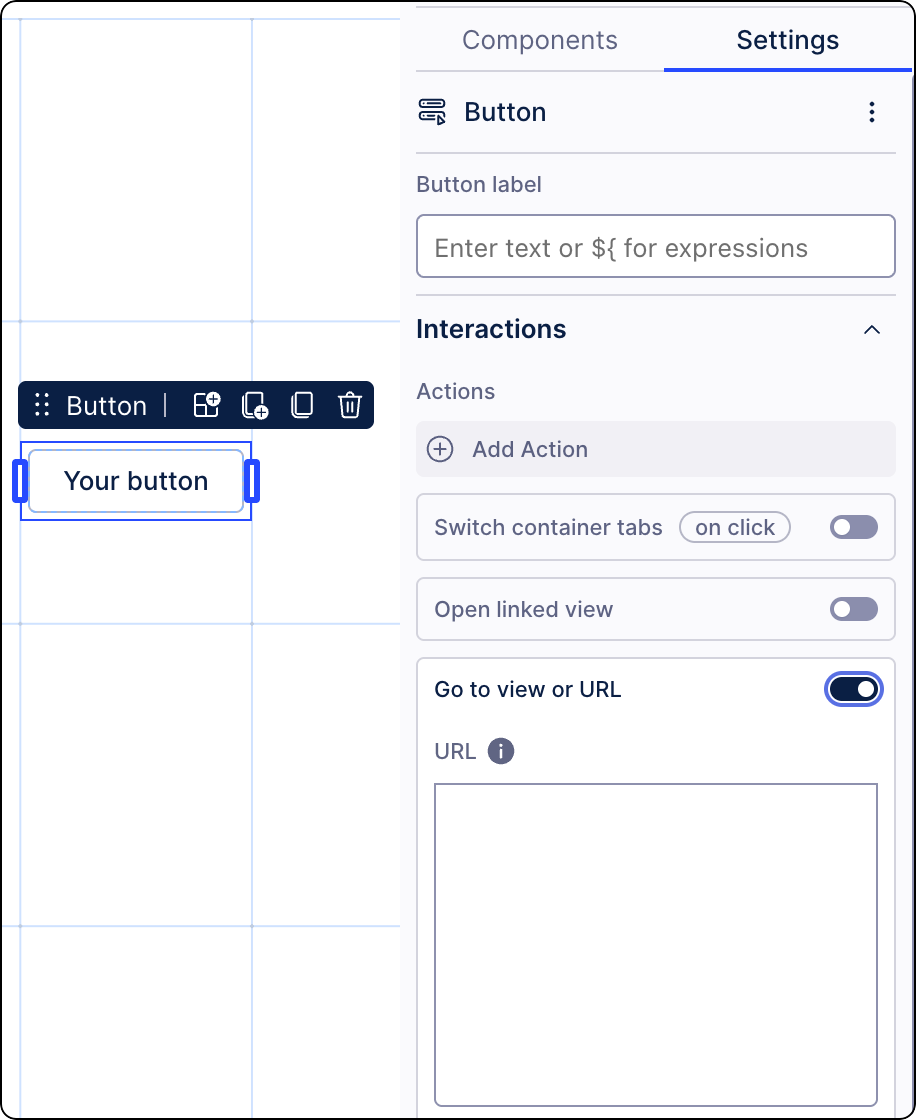This screenshot has height=1120, width=916.
Task: Switch to the Components tab
Action: click(x=539, y=40)
